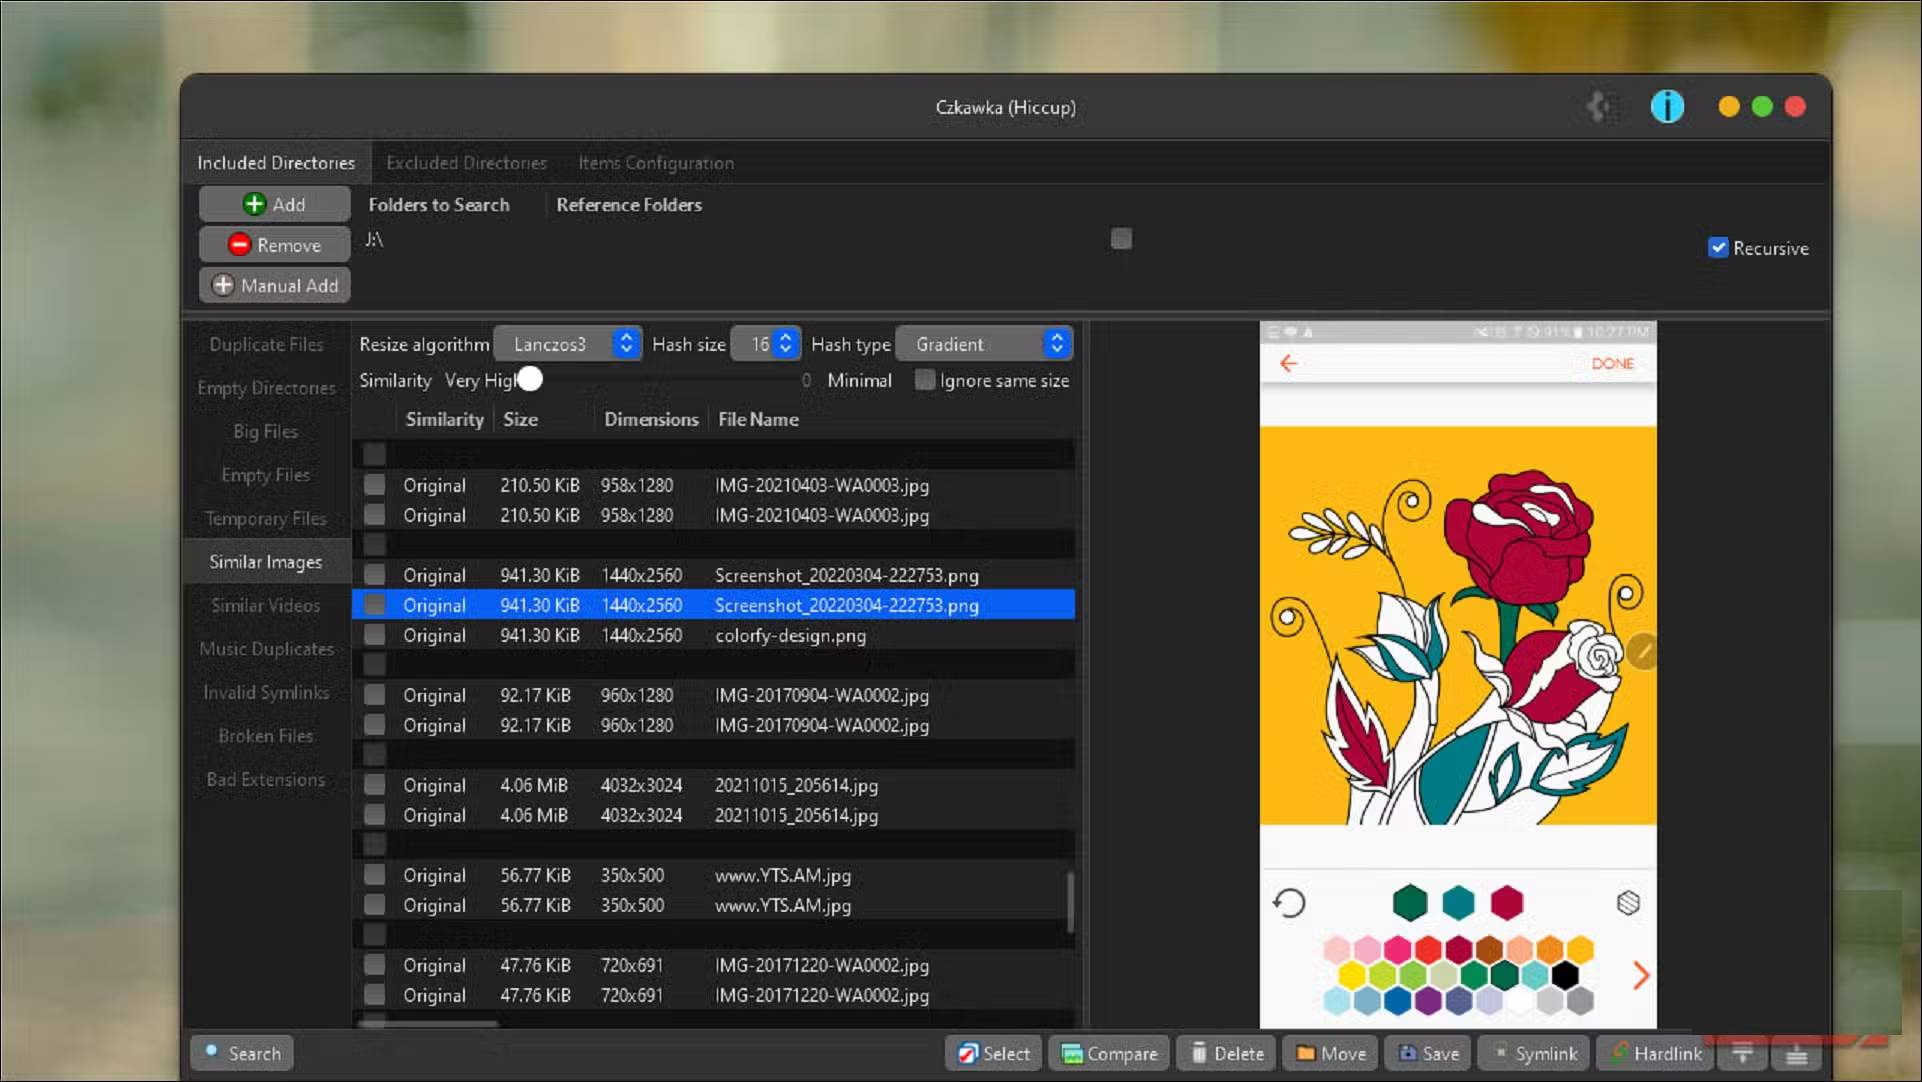Create symlinks for selected duplicates
This screenshot has width=1922, height=1082.
pyautogui.click(x=1534, y=1053)
